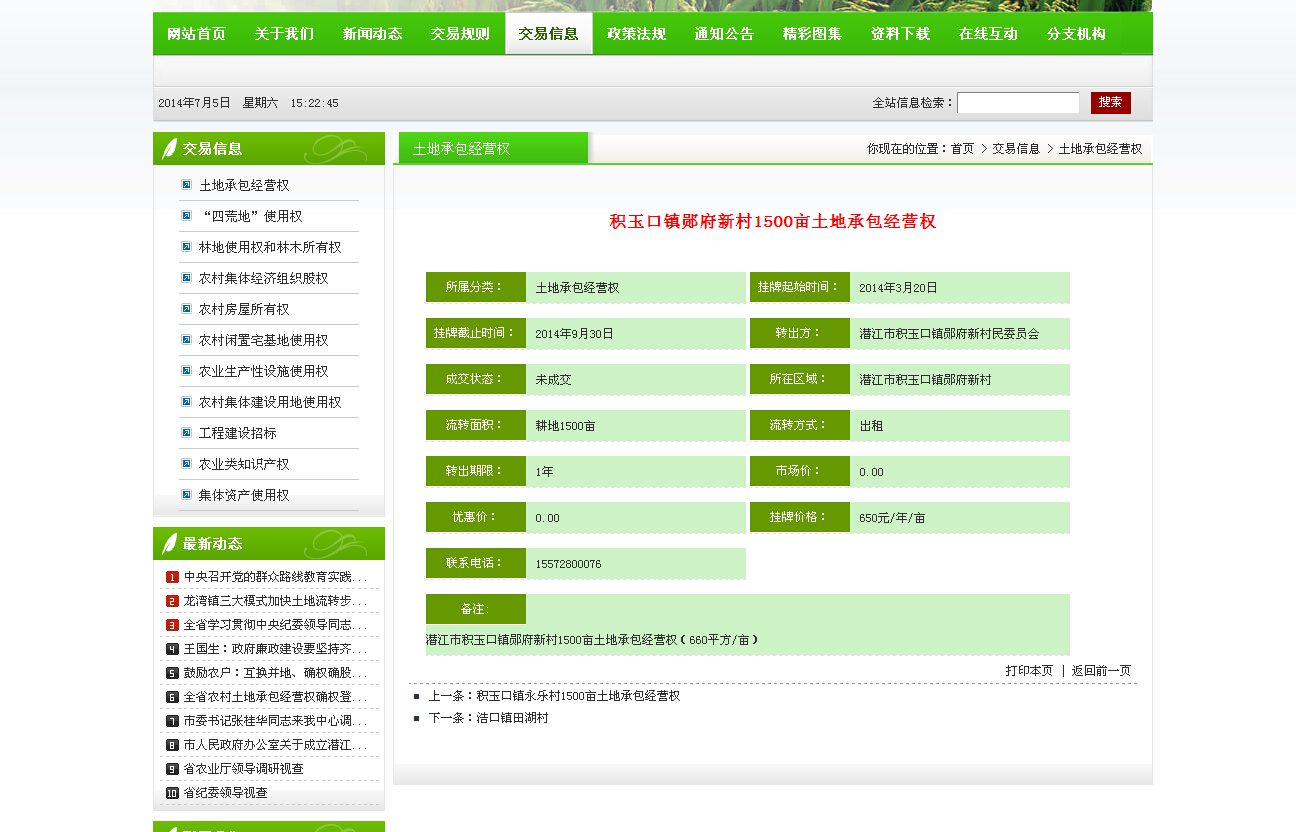Click the 搜索 search button

coord(1110,101)
